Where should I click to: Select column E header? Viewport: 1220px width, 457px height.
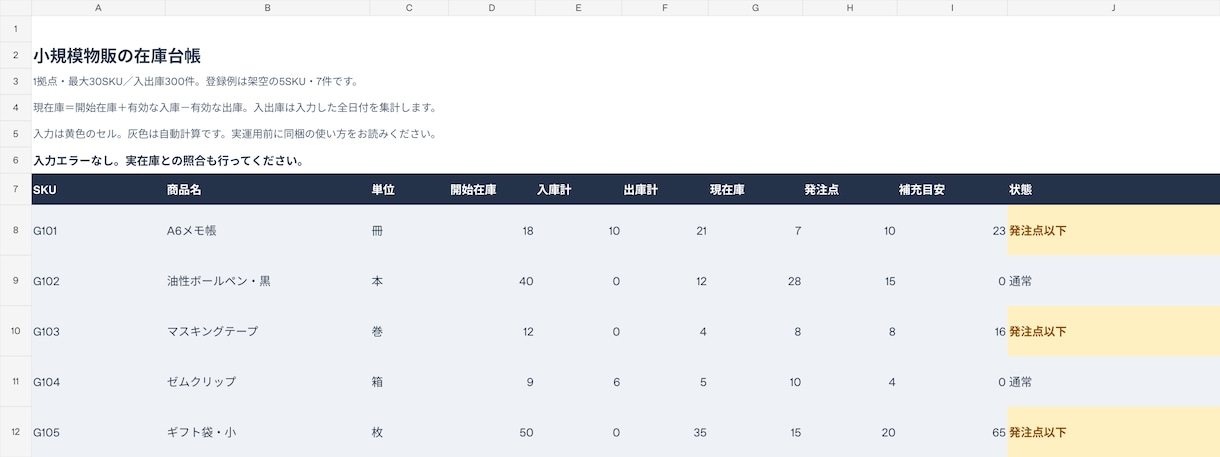point(578,8)
